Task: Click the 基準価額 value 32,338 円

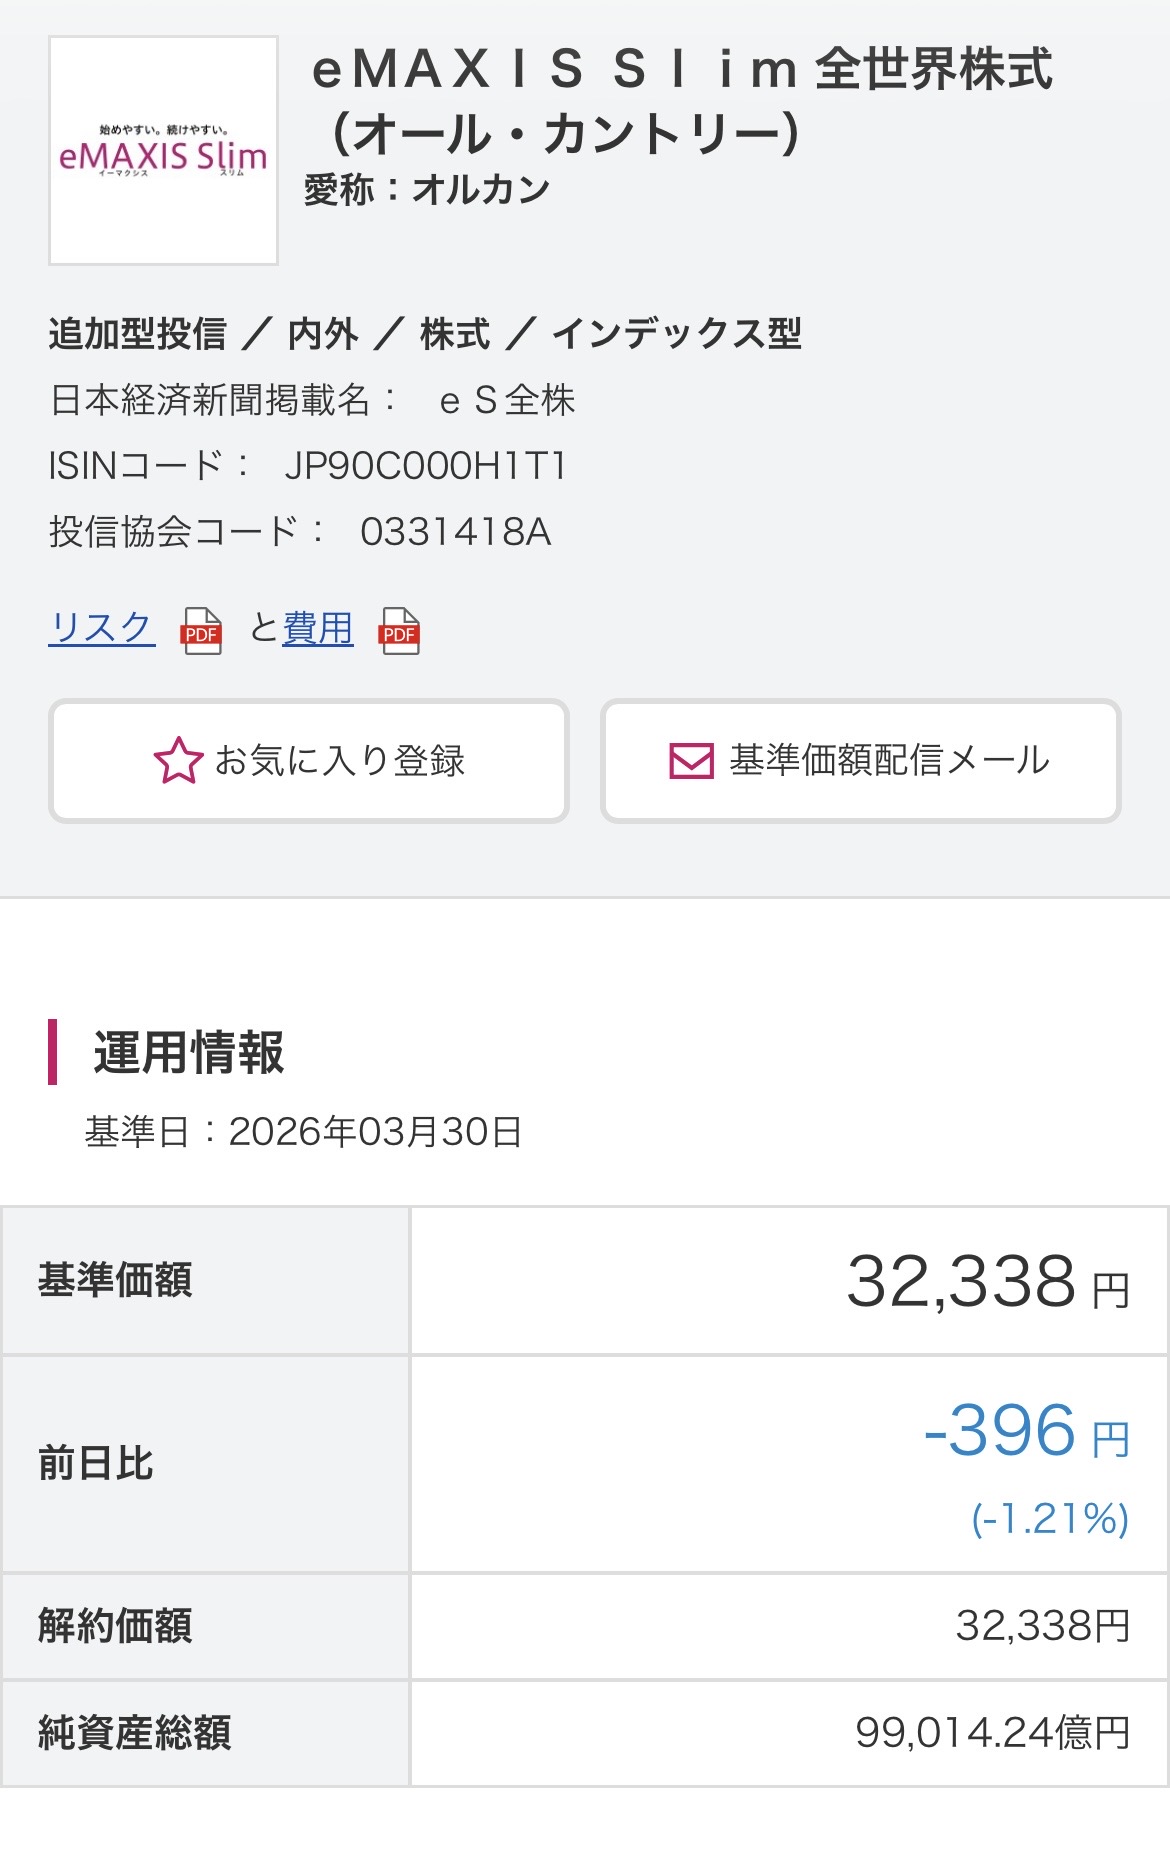Action: pyautogui.click(x=987, y=1282)
